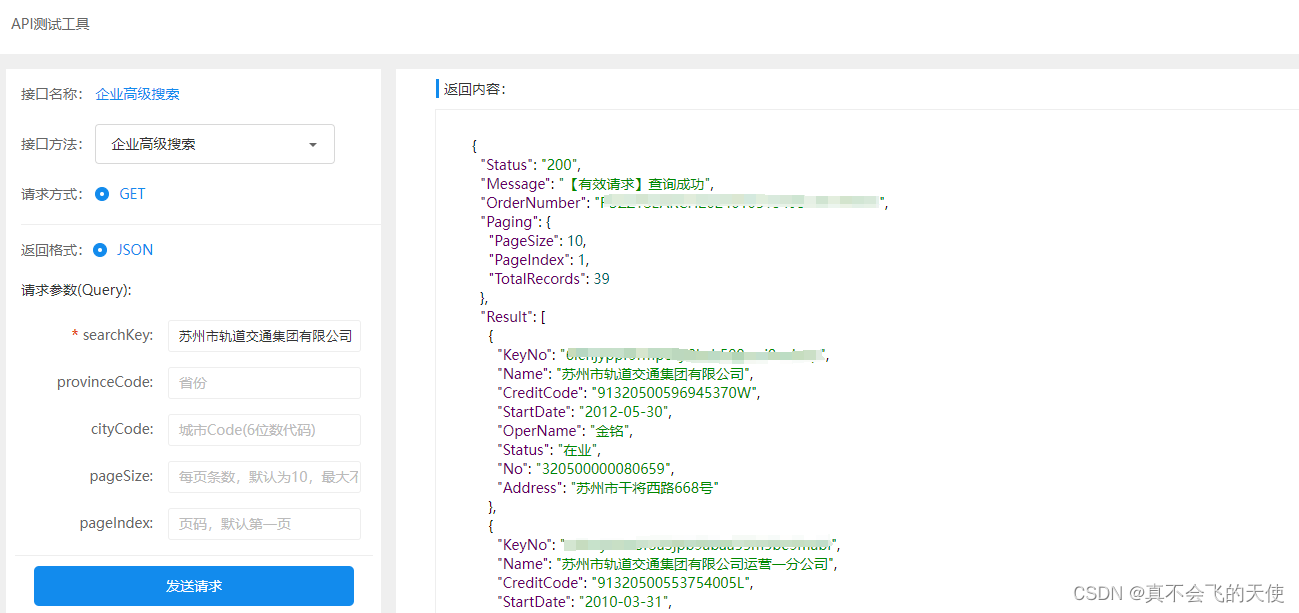This screenshot has height=613, width=1299.
Task: Click the 接口方法 label
Action: pos(52,144)
